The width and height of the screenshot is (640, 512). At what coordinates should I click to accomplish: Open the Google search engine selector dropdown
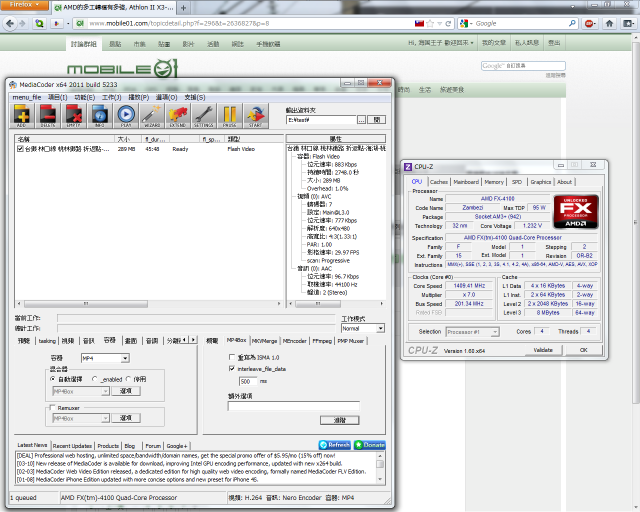point(465,24)
